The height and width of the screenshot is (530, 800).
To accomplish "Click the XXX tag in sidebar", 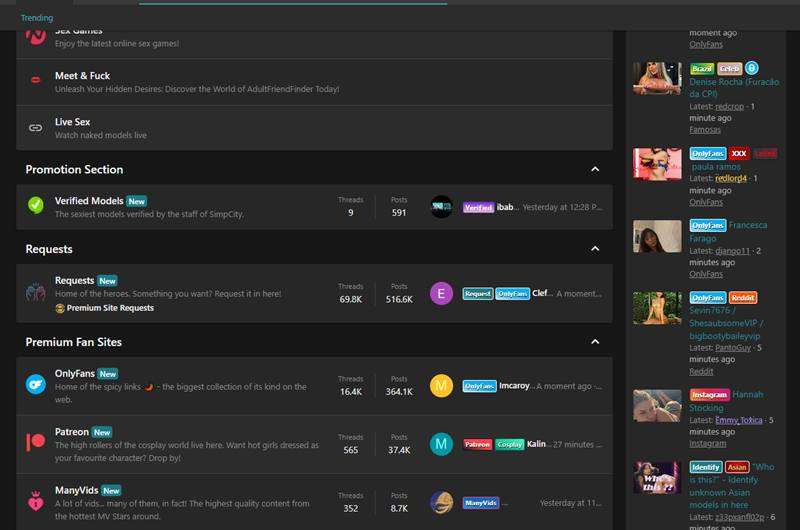I will (x=739, y=154).
